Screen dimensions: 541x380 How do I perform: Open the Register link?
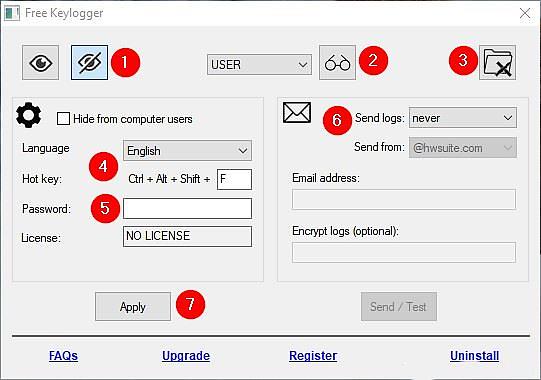coord(313,355)
